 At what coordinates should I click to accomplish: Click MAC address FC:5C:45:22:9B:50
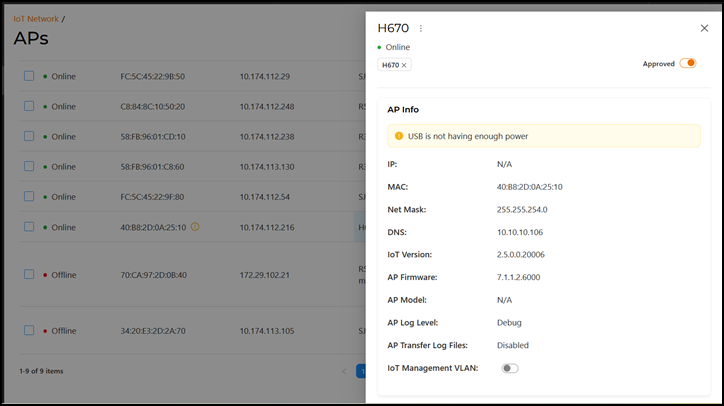152,77
